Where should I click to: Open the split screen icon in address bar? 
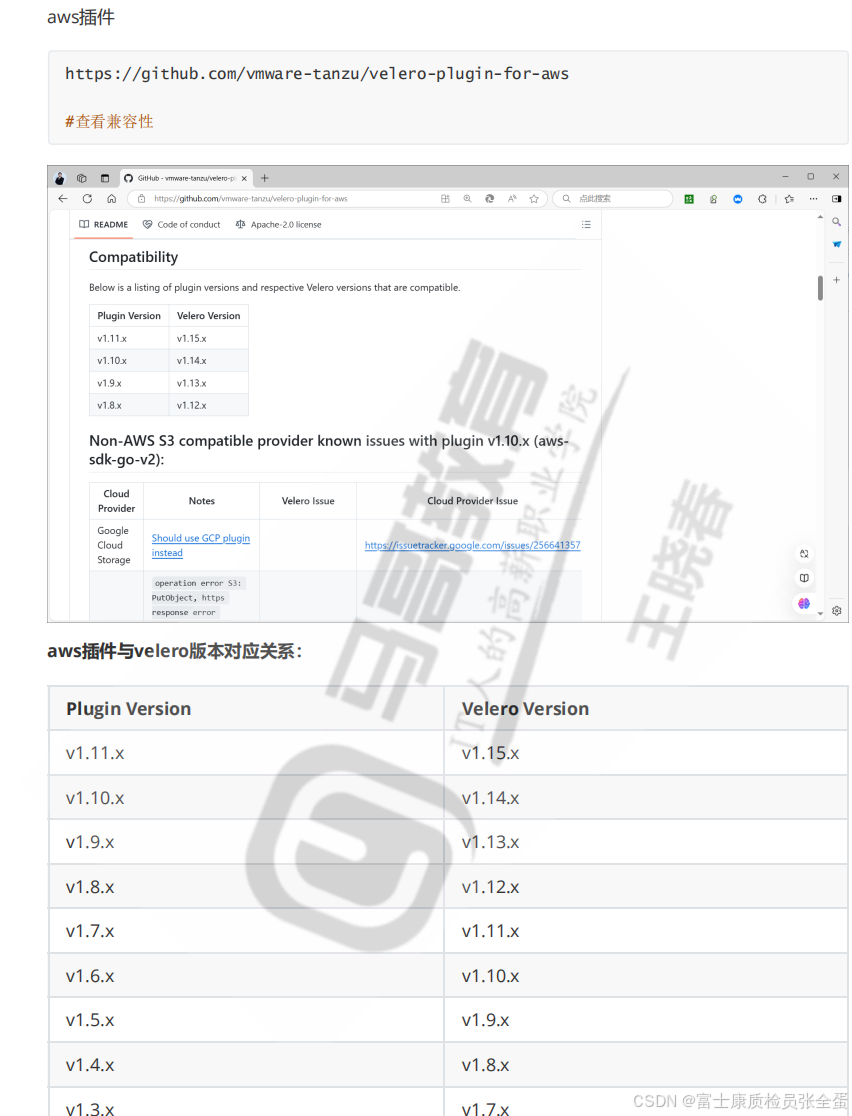[x=445, y=199]
